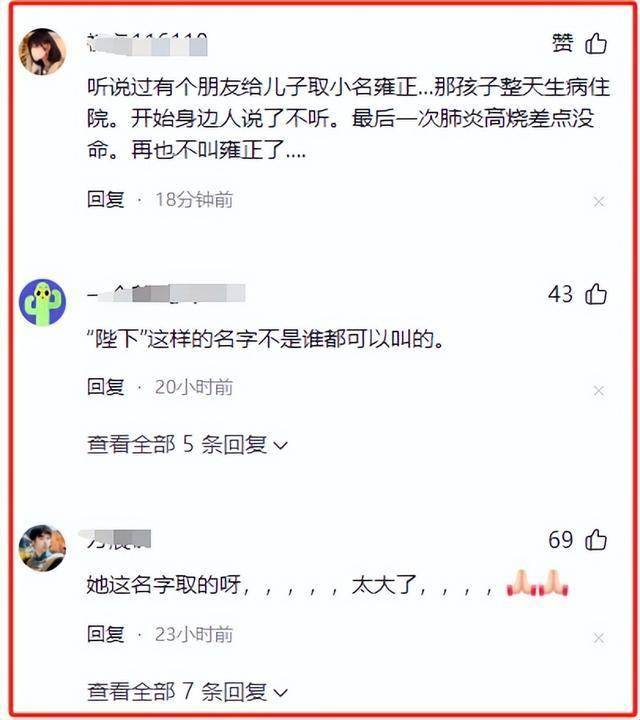
Task: Reply to the 太大了 comment
Action: (106, 634)
